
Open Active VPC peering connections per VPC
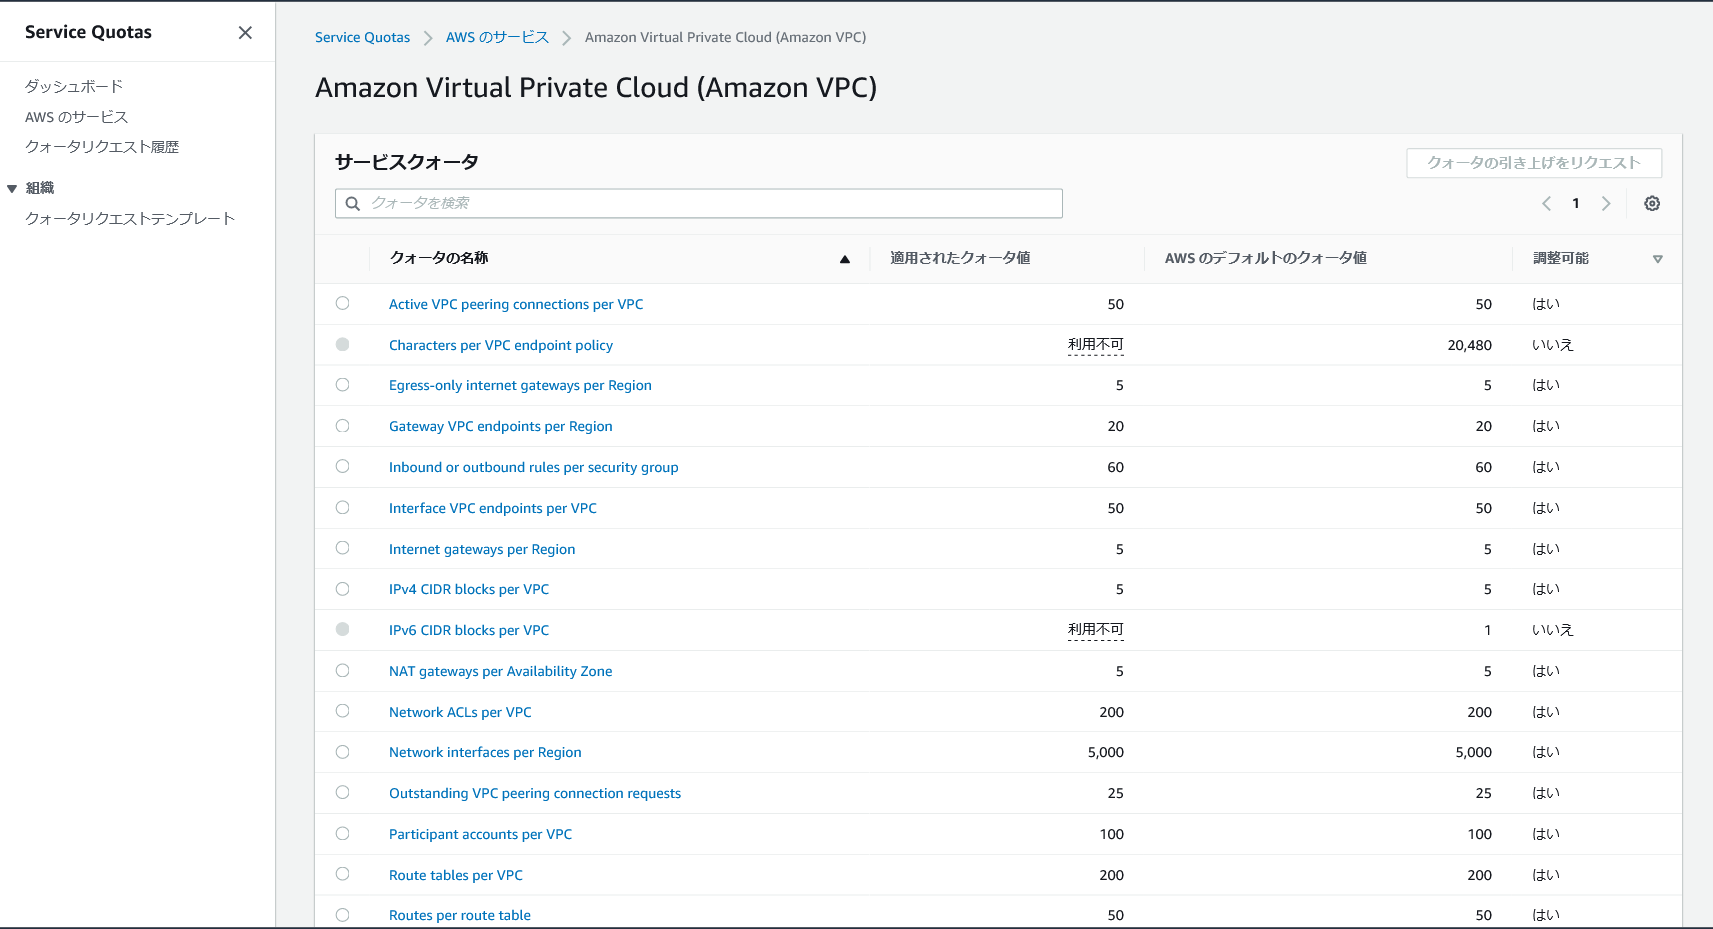[x=516, y=304]
